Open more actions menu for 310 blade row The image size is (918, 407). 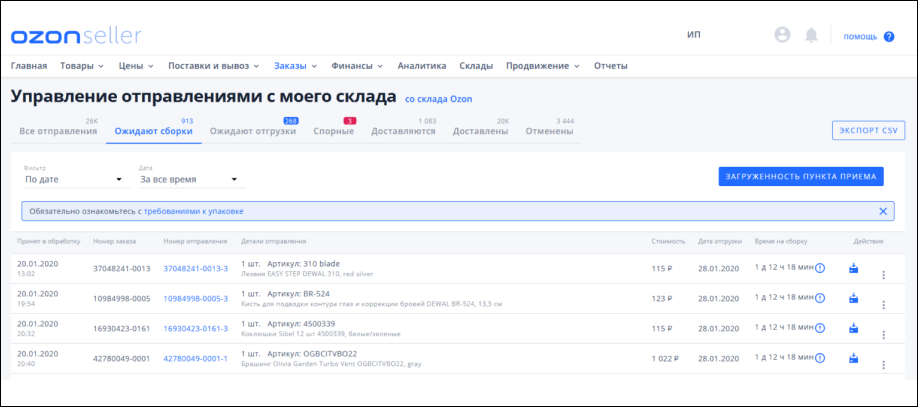[883, 275]
